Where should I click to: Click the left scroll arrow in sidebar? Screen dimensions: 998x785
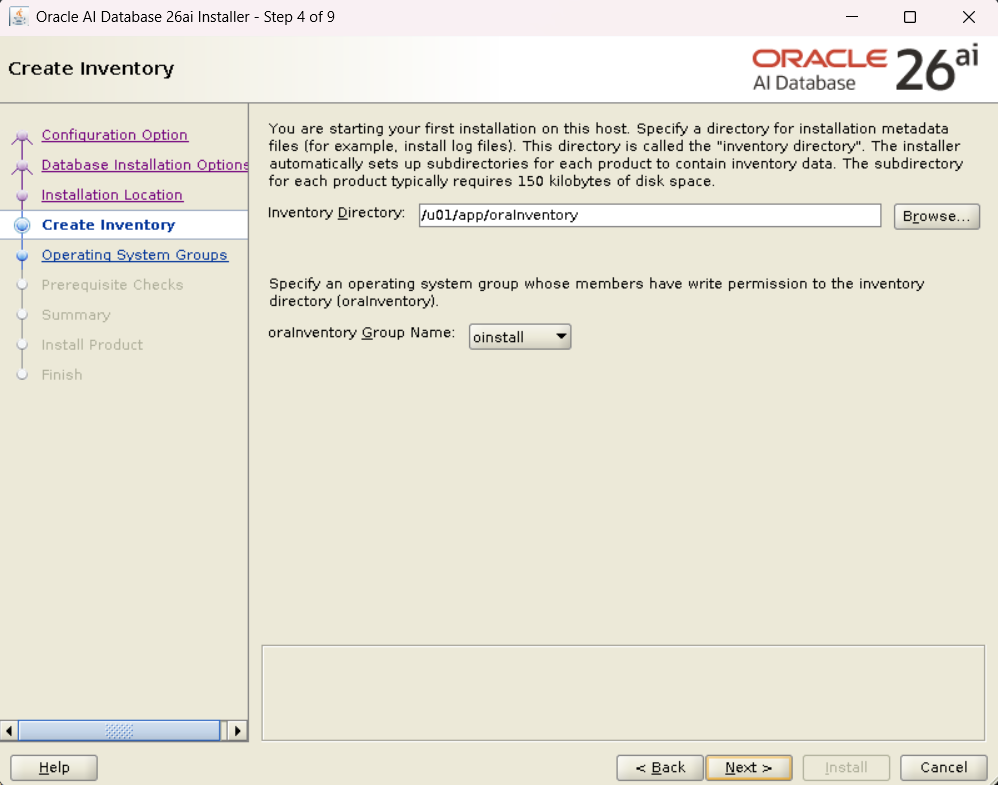click(x=9, y=730)
